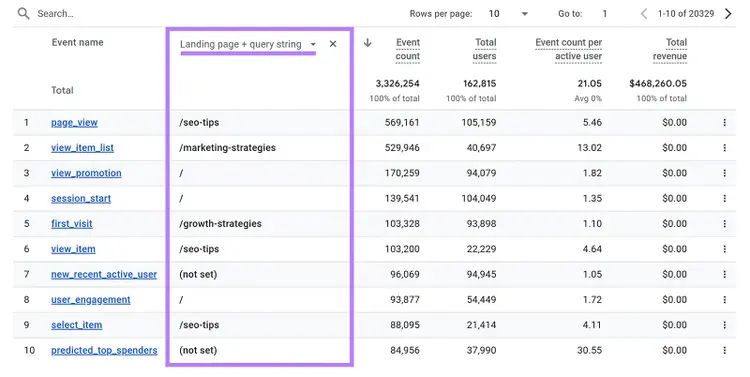This screenshot has height=377, width=750.
Task: Open the page_view event link
Action: coord(74,122)
